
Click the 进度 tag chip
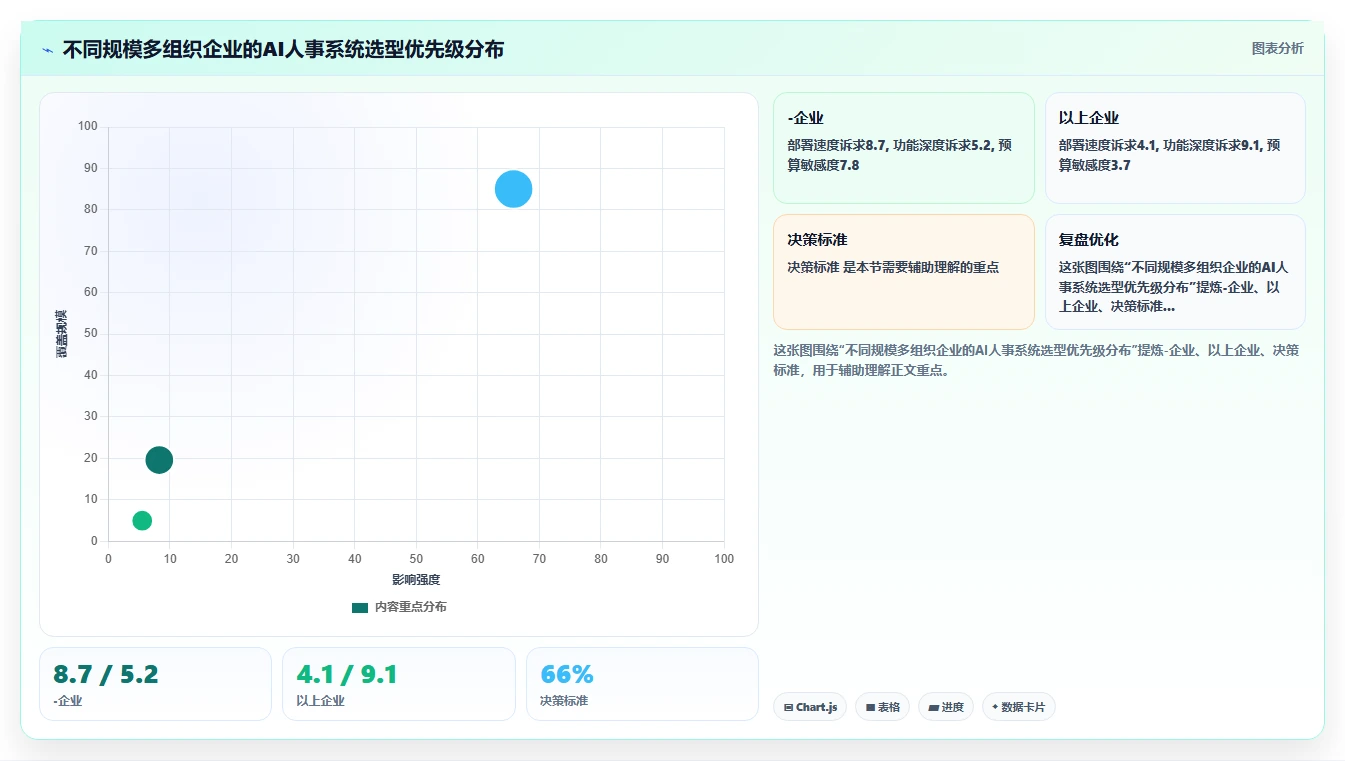click(x=946, y=707)
